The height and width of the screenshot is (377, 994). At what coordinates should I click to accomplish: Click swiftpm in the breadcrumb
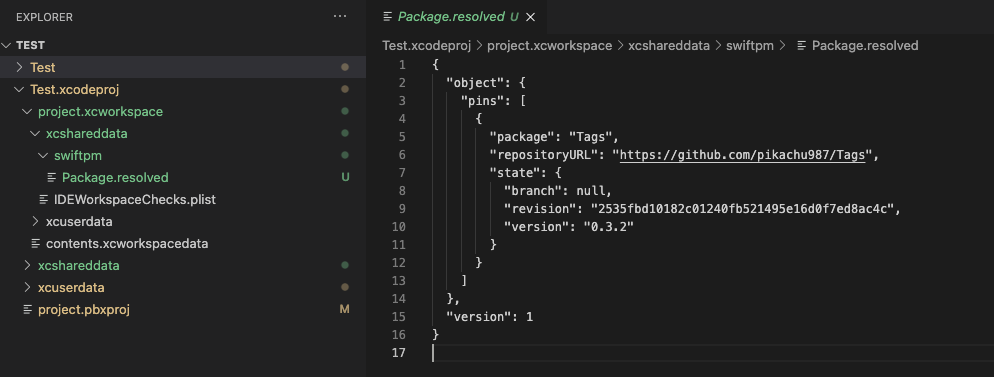[749, 46]
